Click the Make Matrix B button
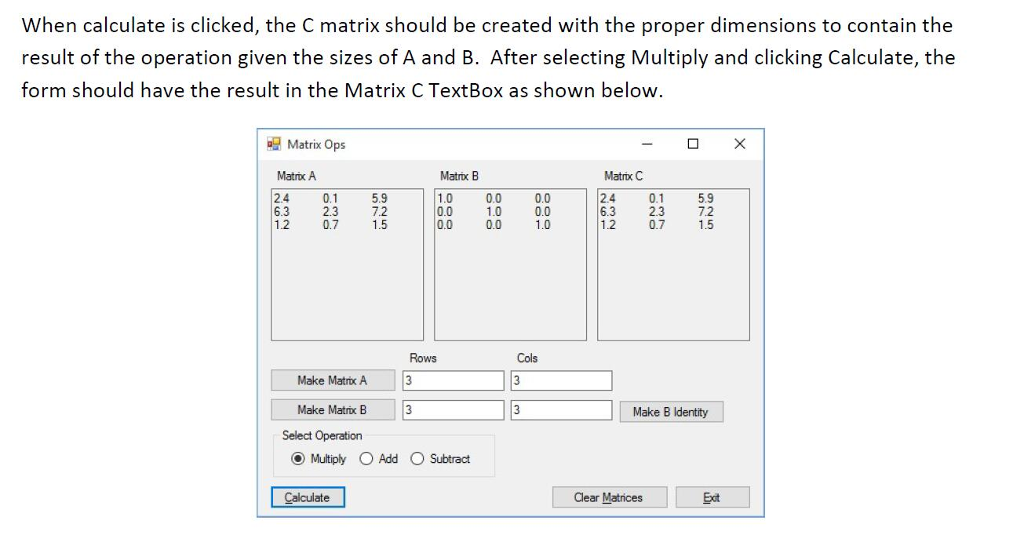Viewport: 1024px width, 535px height. 333,410
